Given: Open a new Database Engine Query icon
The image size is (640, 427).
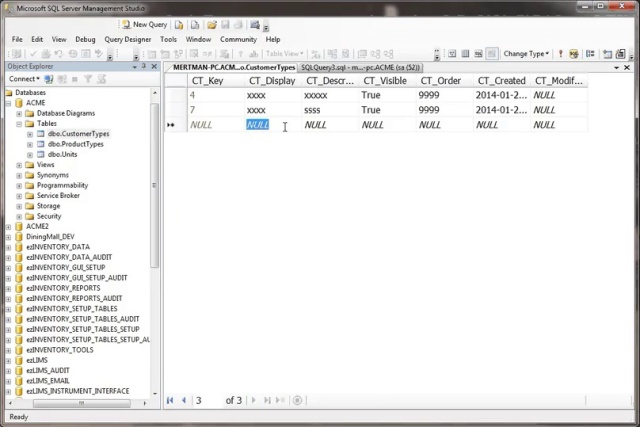Looking at the screenshot, I should pos(179,25).
